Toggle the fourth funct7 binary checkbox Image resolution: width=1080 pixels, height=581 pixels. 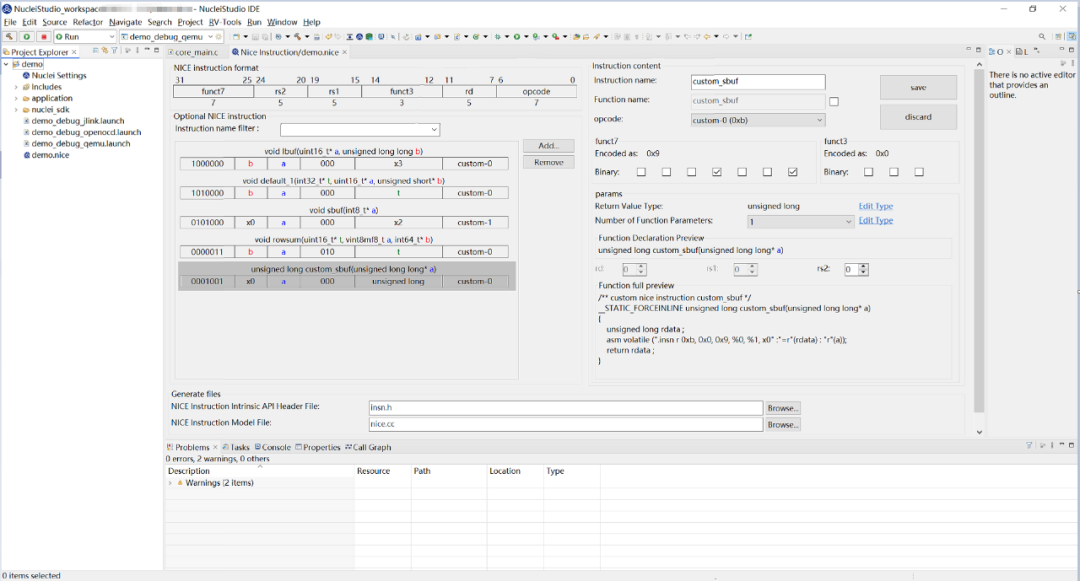[x=716, y=172]
